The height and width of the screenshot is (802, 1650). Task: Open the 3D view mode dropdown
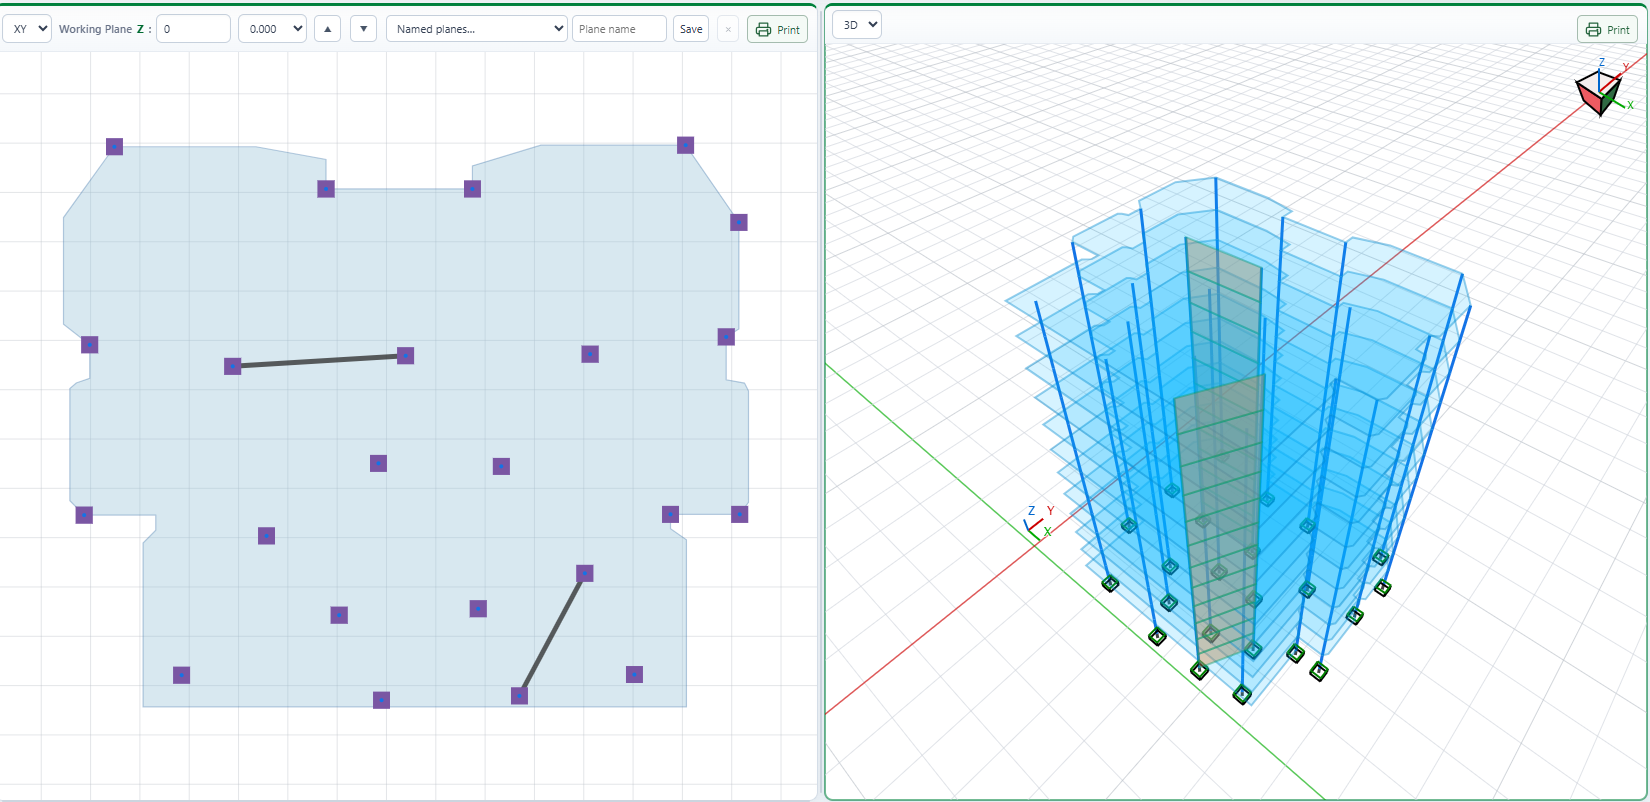pyautogui.click(x=857, y=25)
